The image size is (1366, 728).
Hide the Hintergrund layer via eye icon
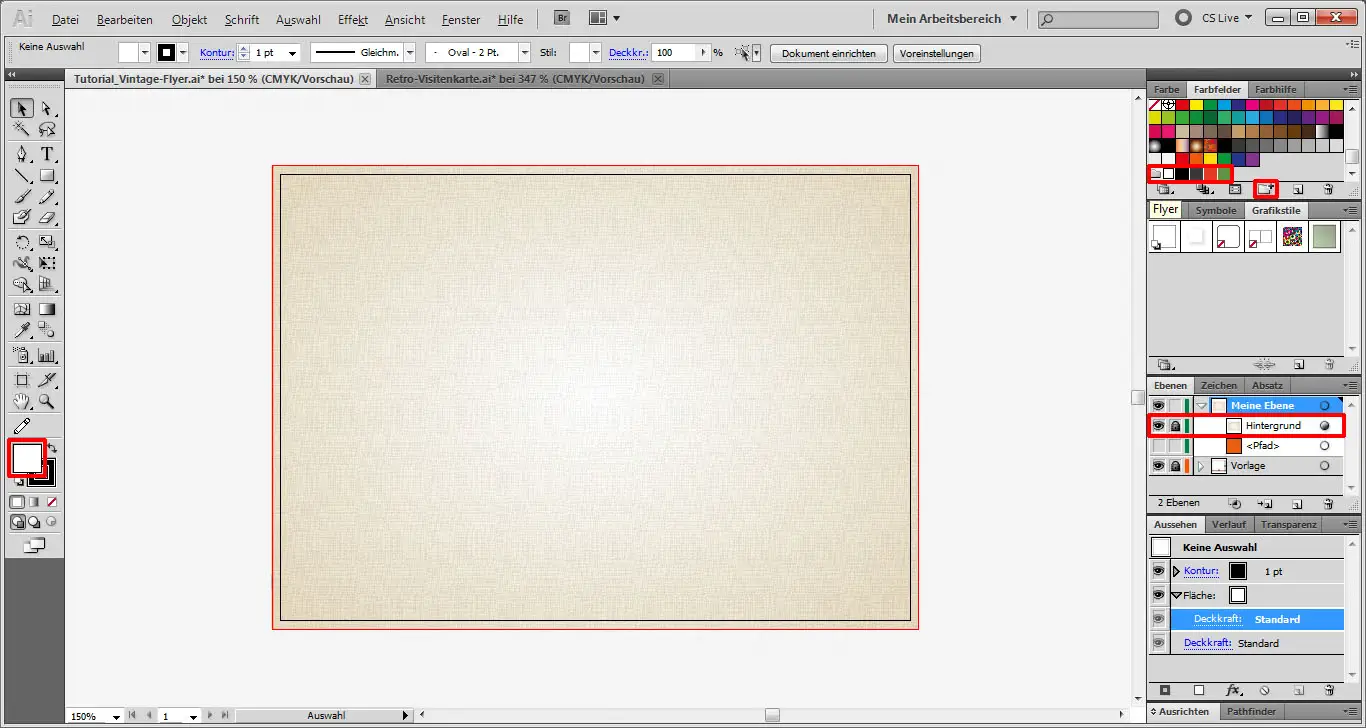coord(1158,426)
